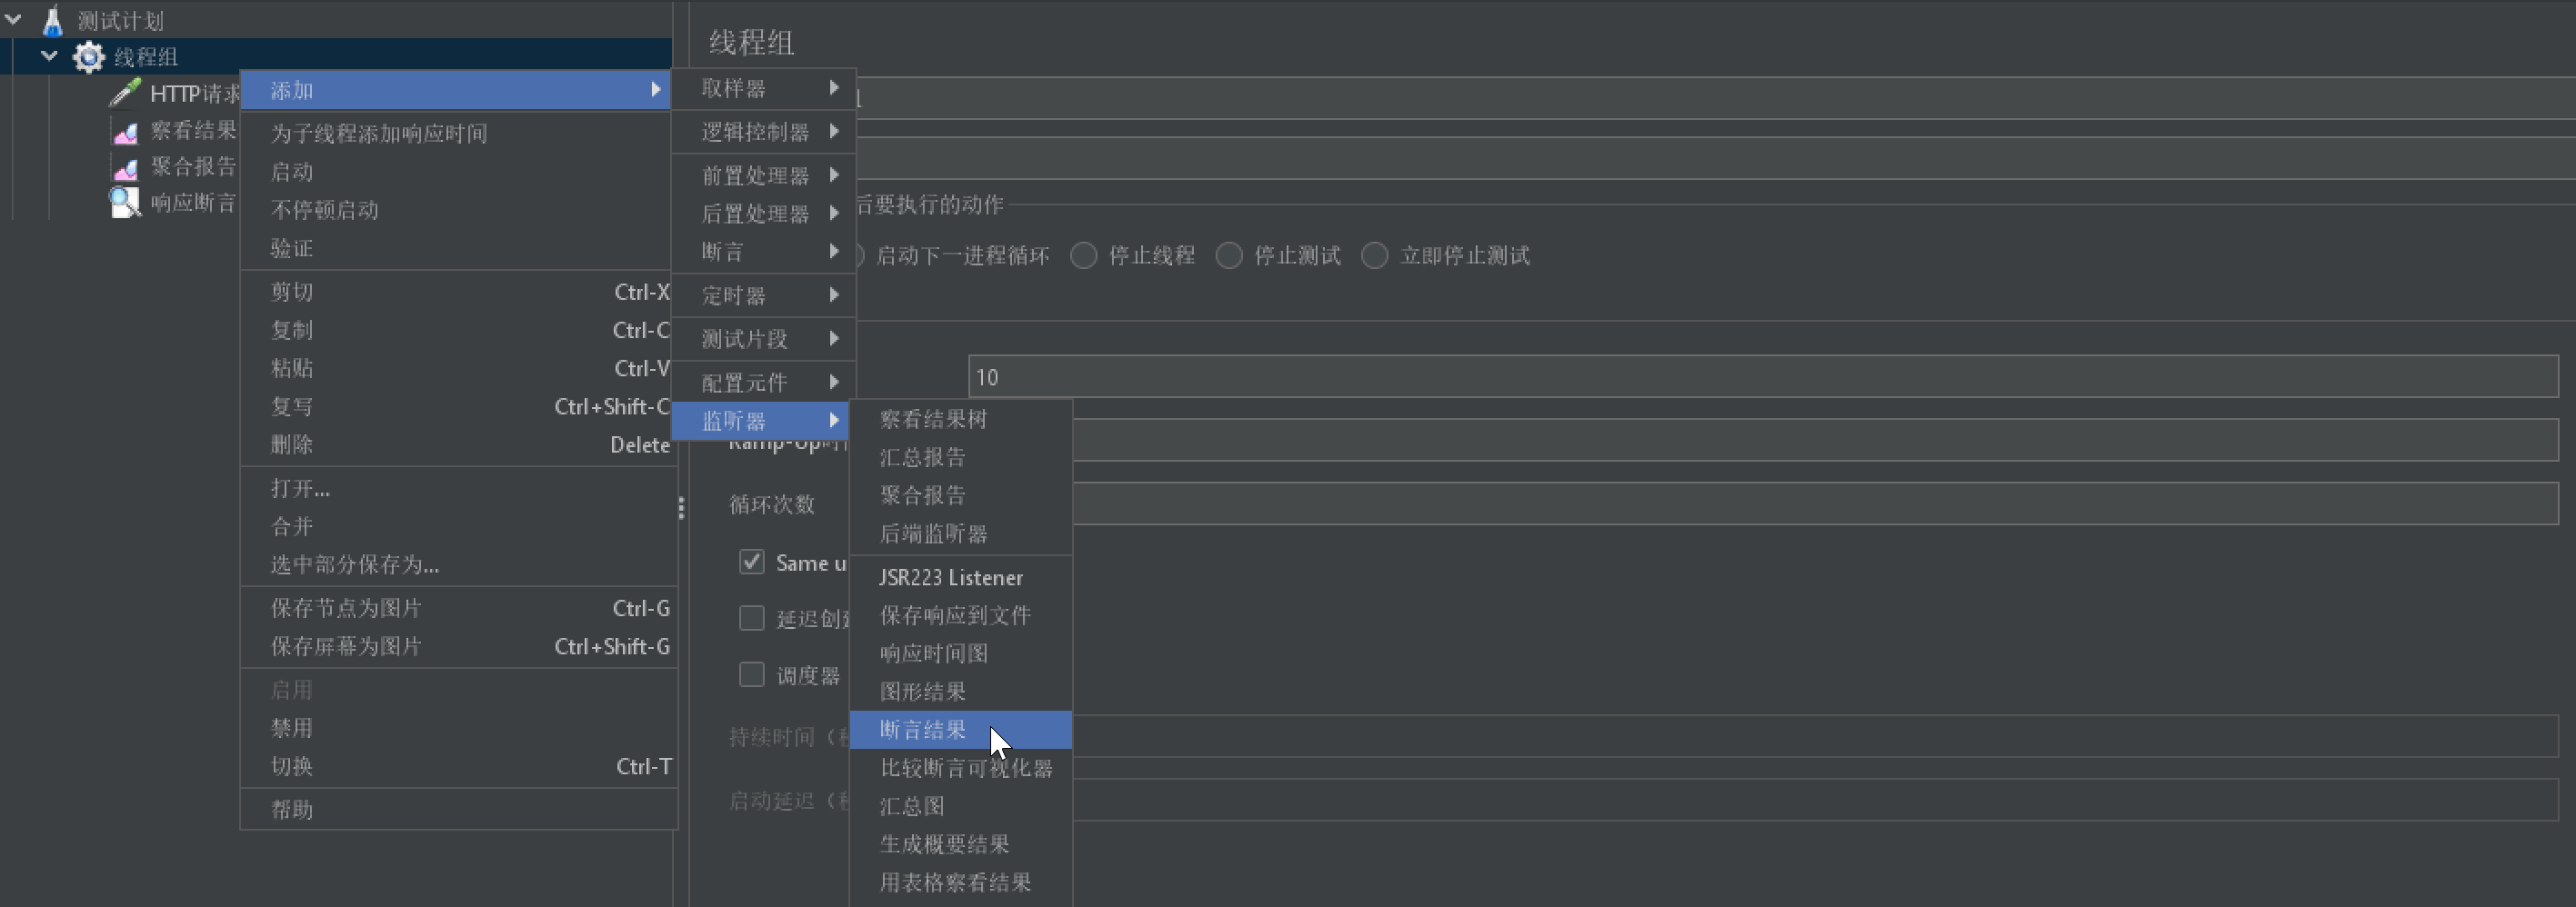Image resolution: width=2576 pixels, height=907 pixels.
Task: Click 切换 in the context menu
Action: click(458, 766)
